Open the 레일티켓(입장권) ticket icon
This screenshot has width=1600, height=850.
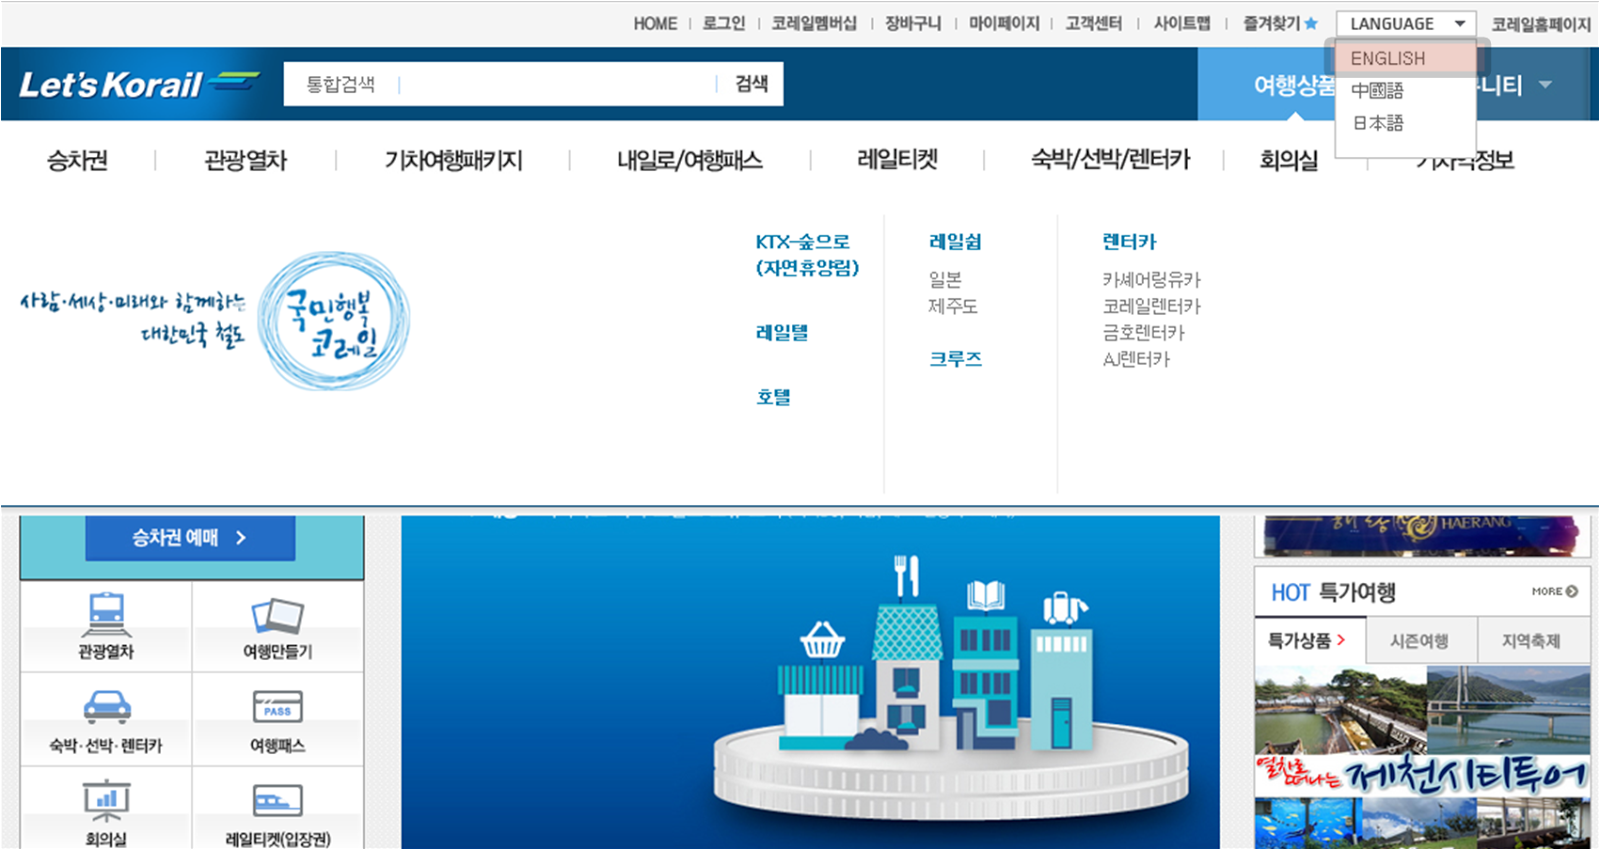coord(278,800)
